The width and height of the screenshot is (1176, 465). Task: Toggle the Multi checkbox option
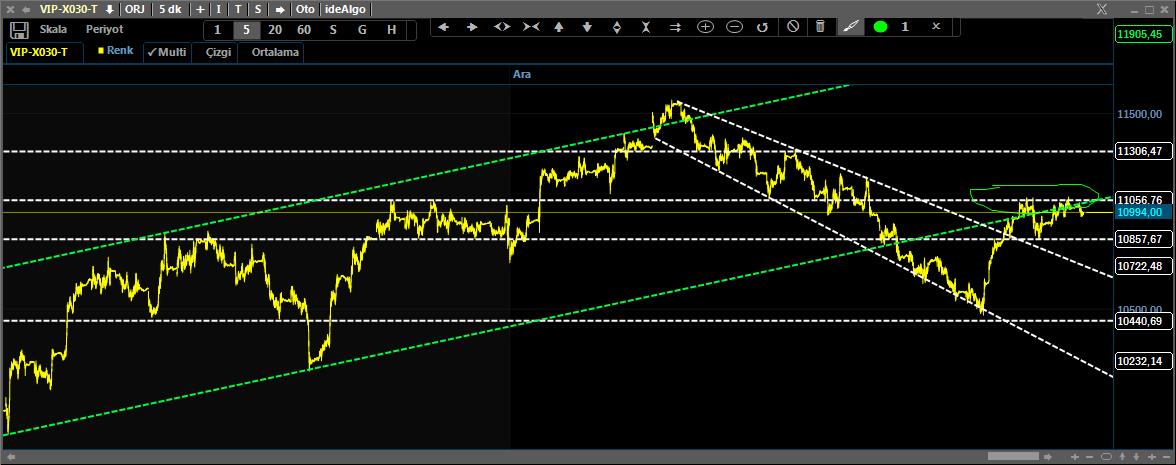coord(166,51)
